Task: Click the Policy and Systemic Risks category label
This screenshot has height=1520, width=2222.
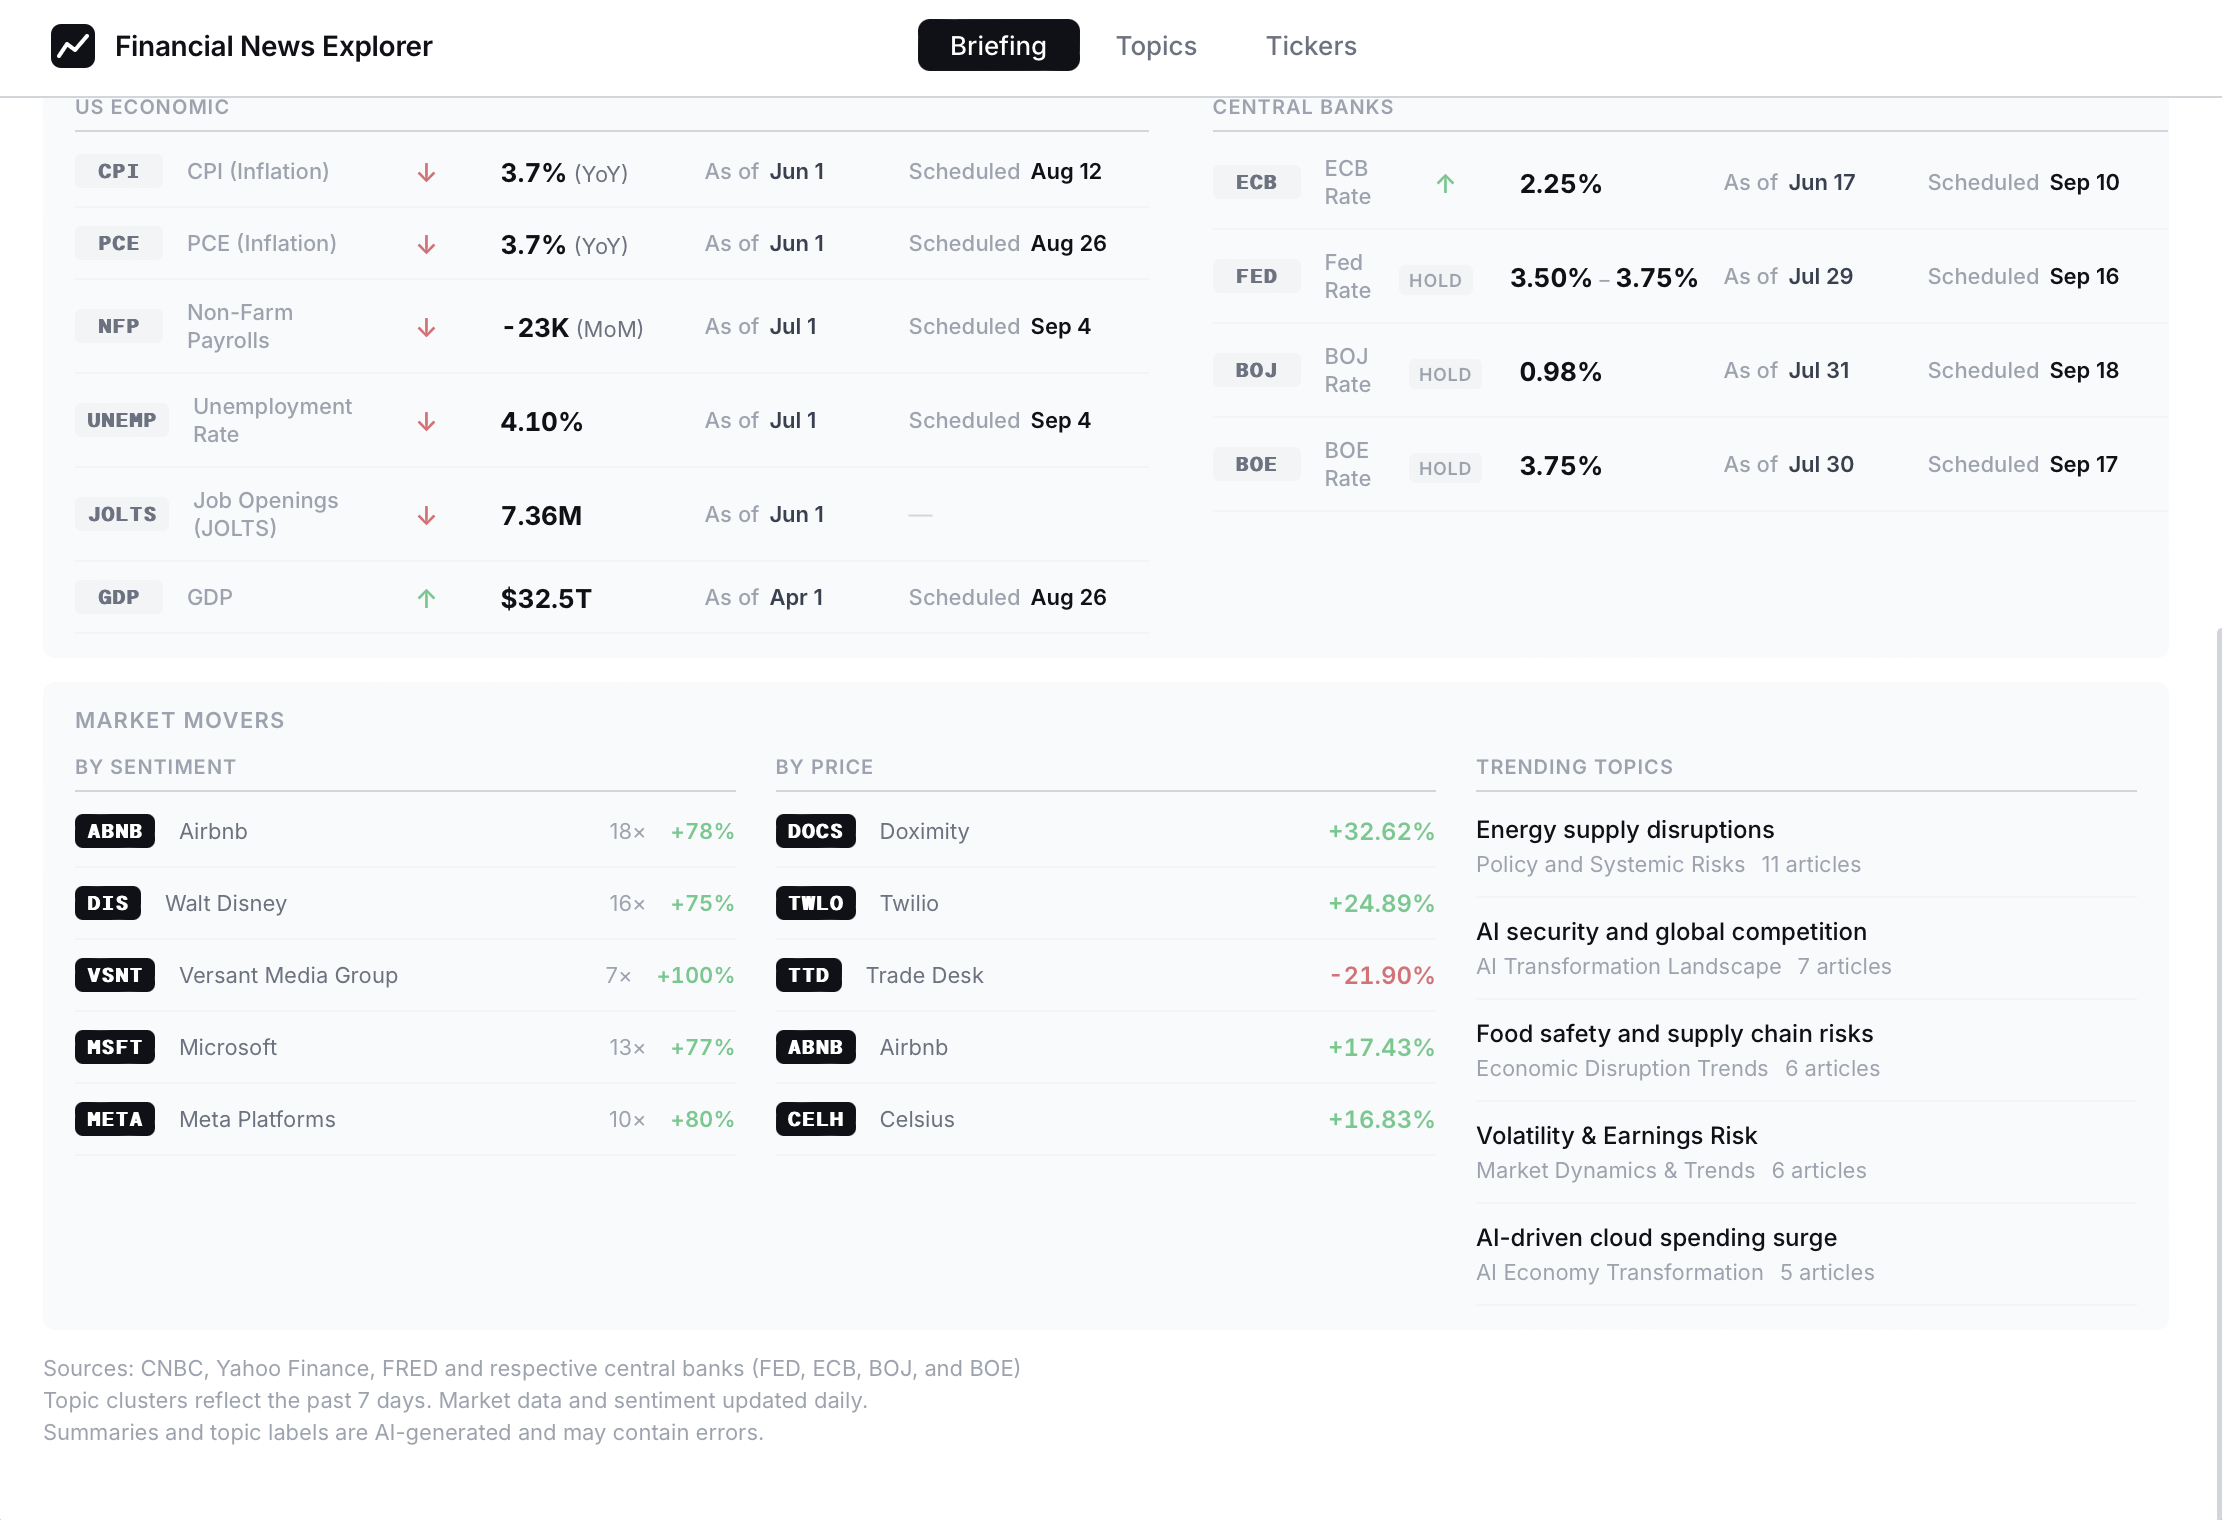Action: [1610, 865]
